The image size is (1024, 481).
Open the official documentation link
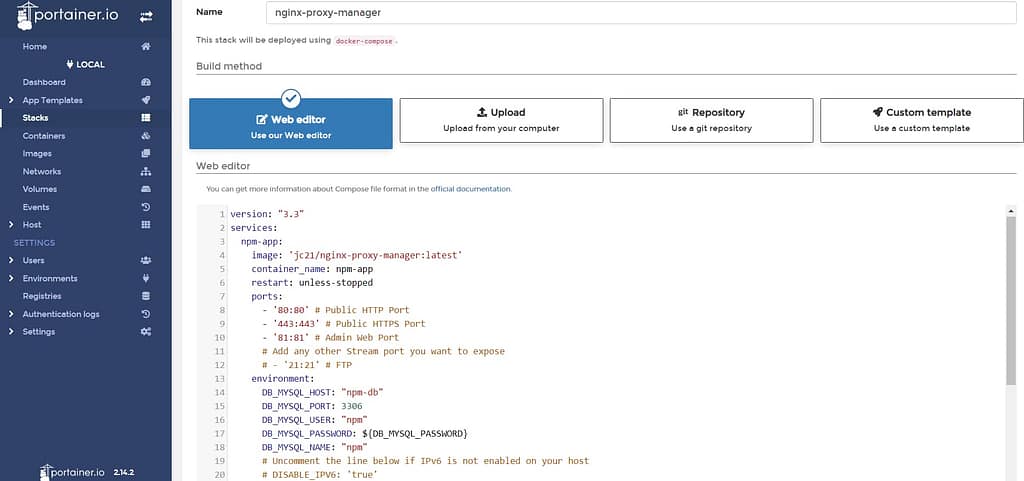click(x=470, y=188)
